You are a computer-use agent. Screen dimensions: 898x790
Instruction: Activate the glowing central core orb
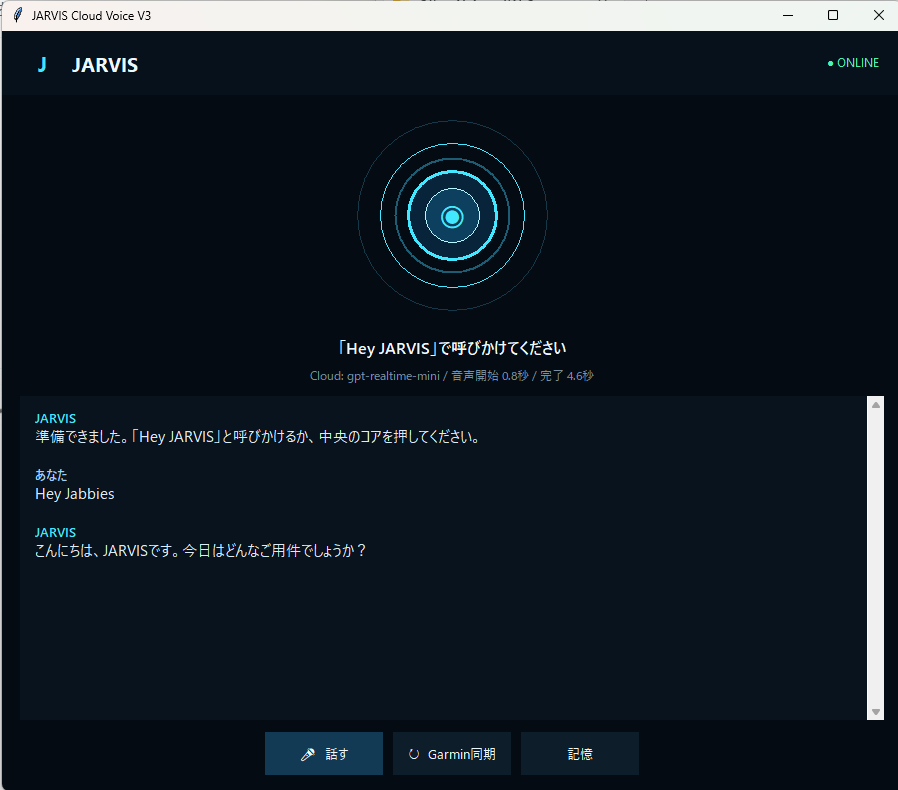(x=452, y=217)
